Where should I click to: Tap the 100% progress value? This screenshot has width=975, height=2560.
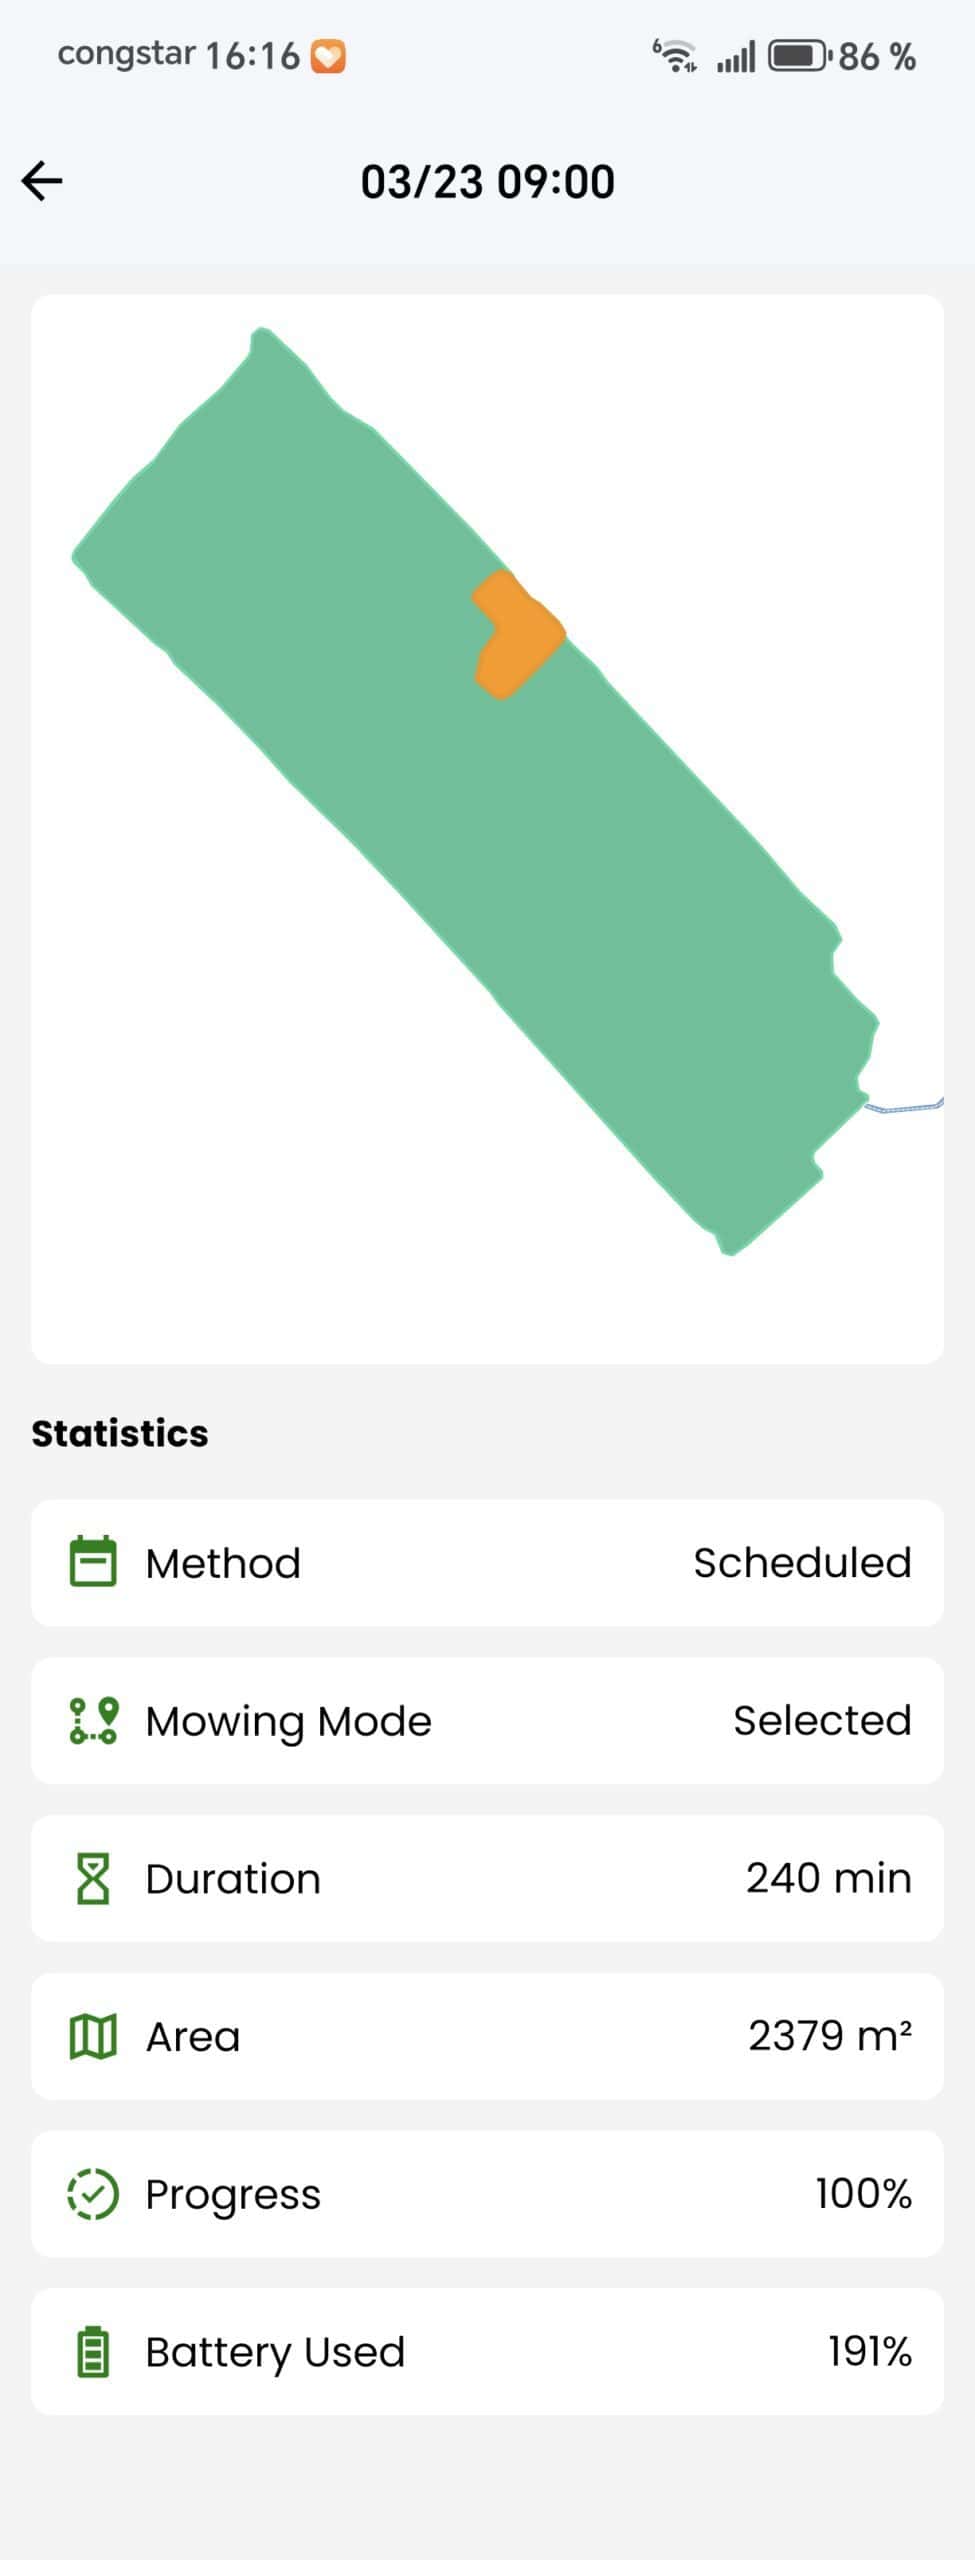(863, 2193)
